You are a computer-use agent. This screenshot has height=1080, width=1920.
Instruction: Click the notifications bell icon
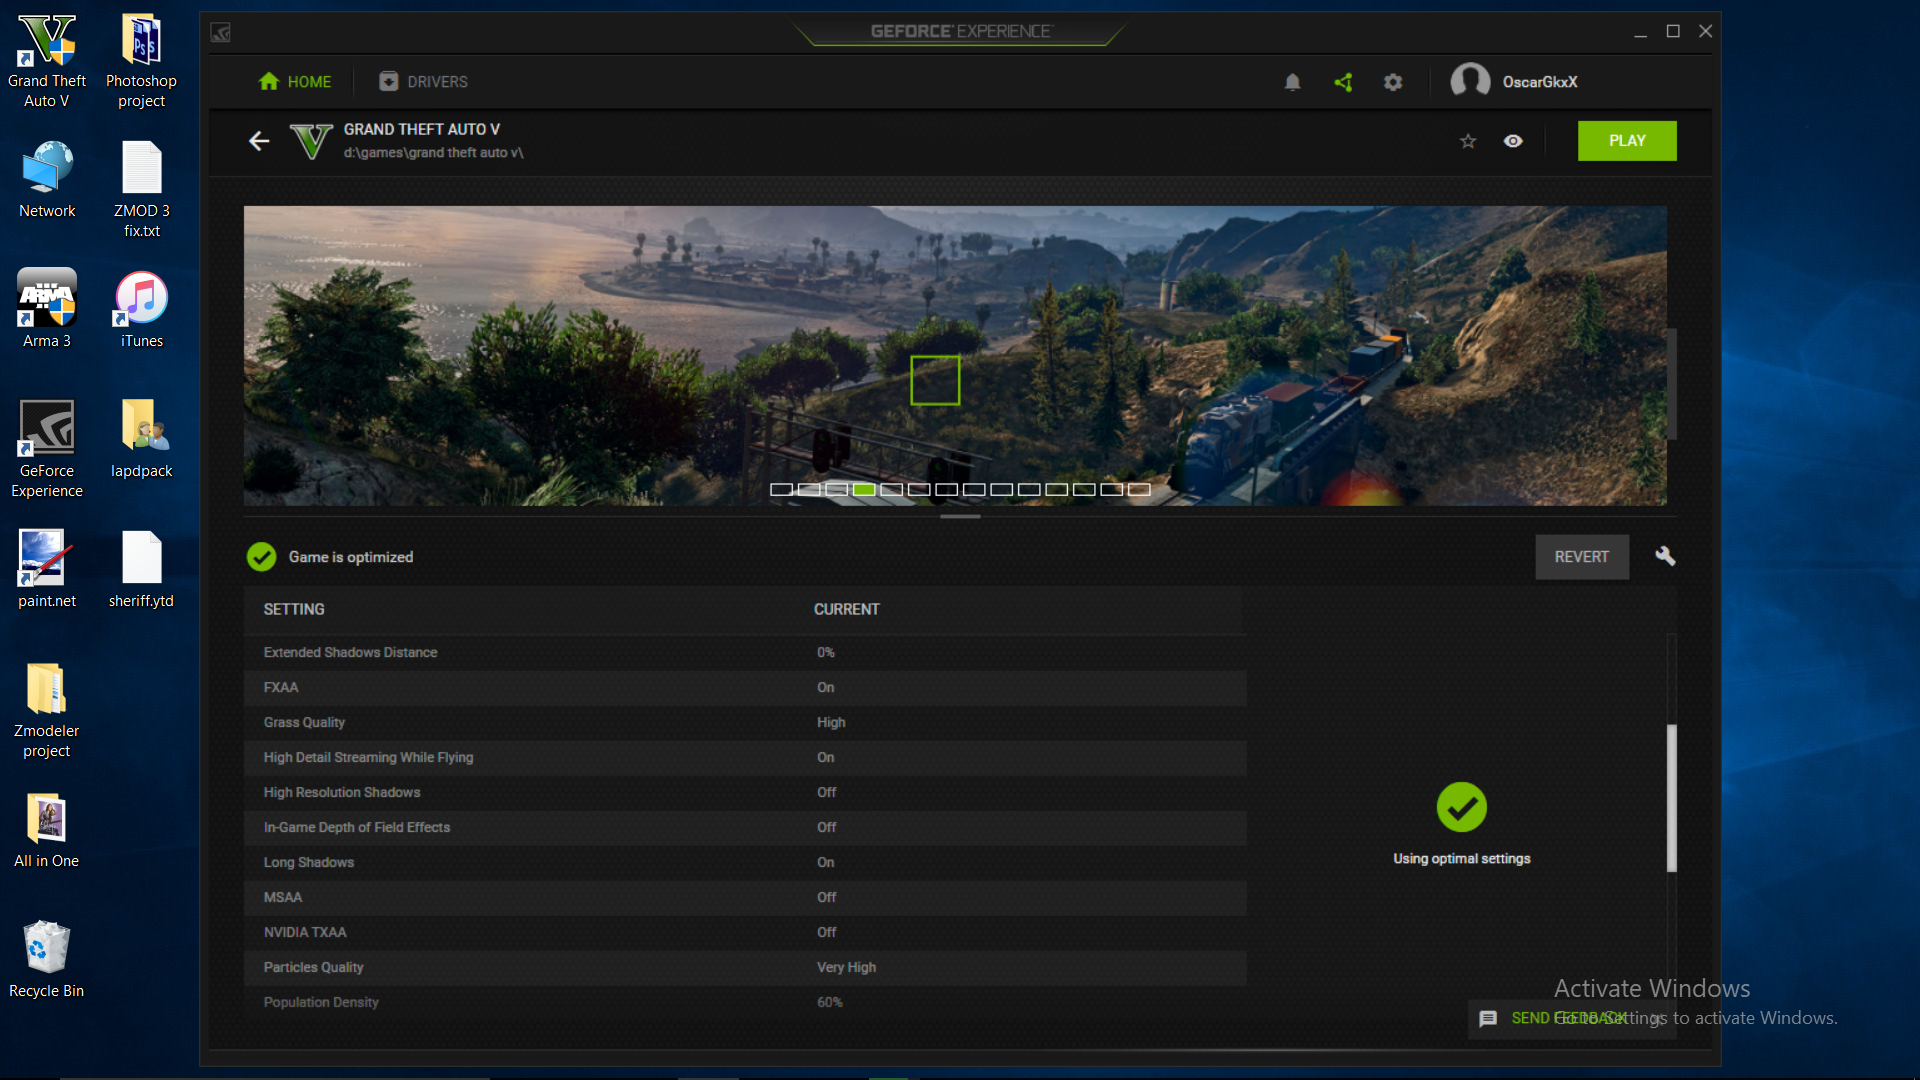(x=1292, y=82)
